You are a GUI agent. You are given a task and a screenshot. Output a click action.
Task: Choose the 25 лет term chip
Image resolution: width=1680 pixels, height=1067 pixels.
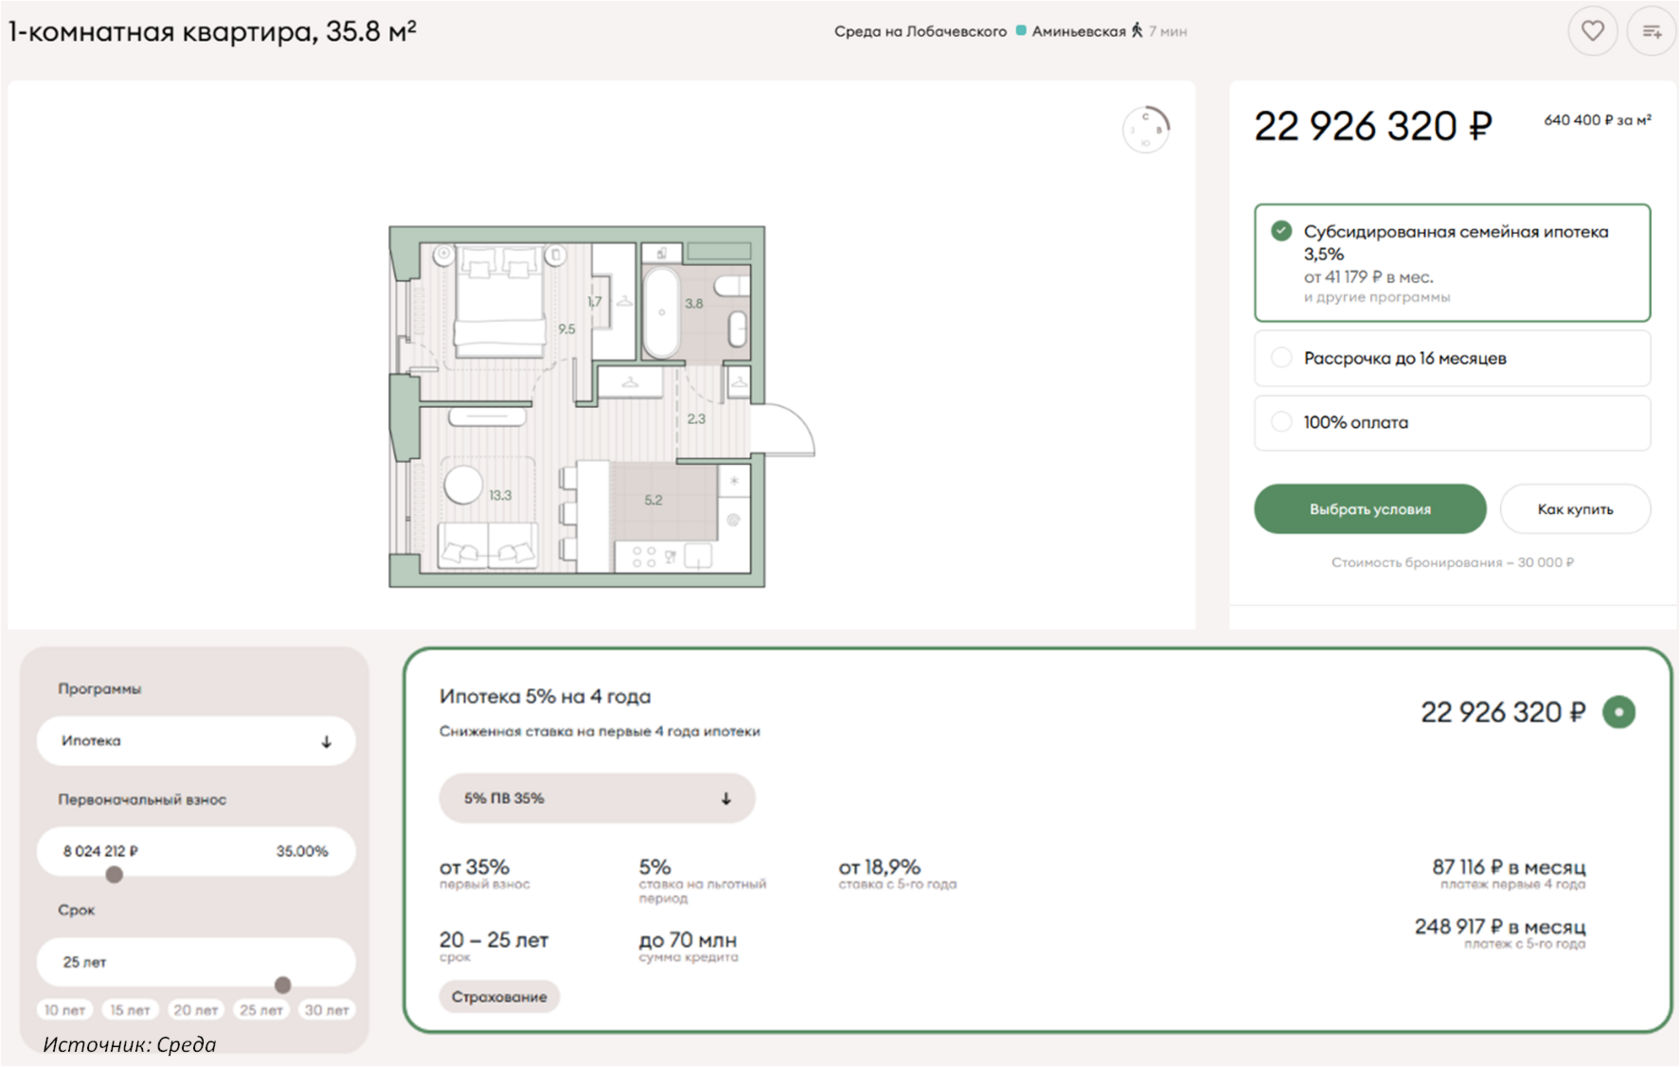tap(261, 1010)
